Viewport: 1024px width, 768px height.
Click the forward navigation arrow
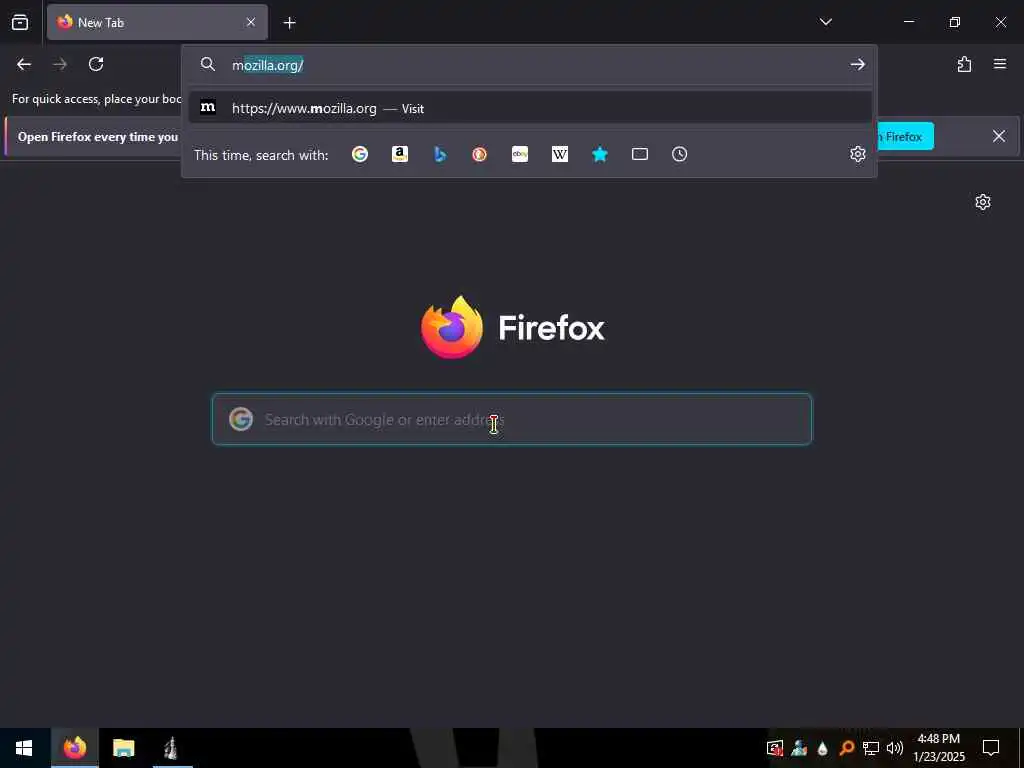click(x=59, y=64)
